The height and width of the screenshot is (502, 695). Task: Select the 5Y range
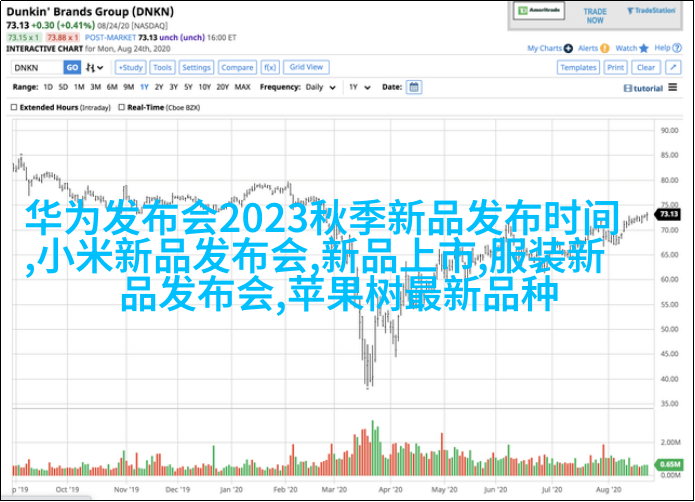point(188,87)
